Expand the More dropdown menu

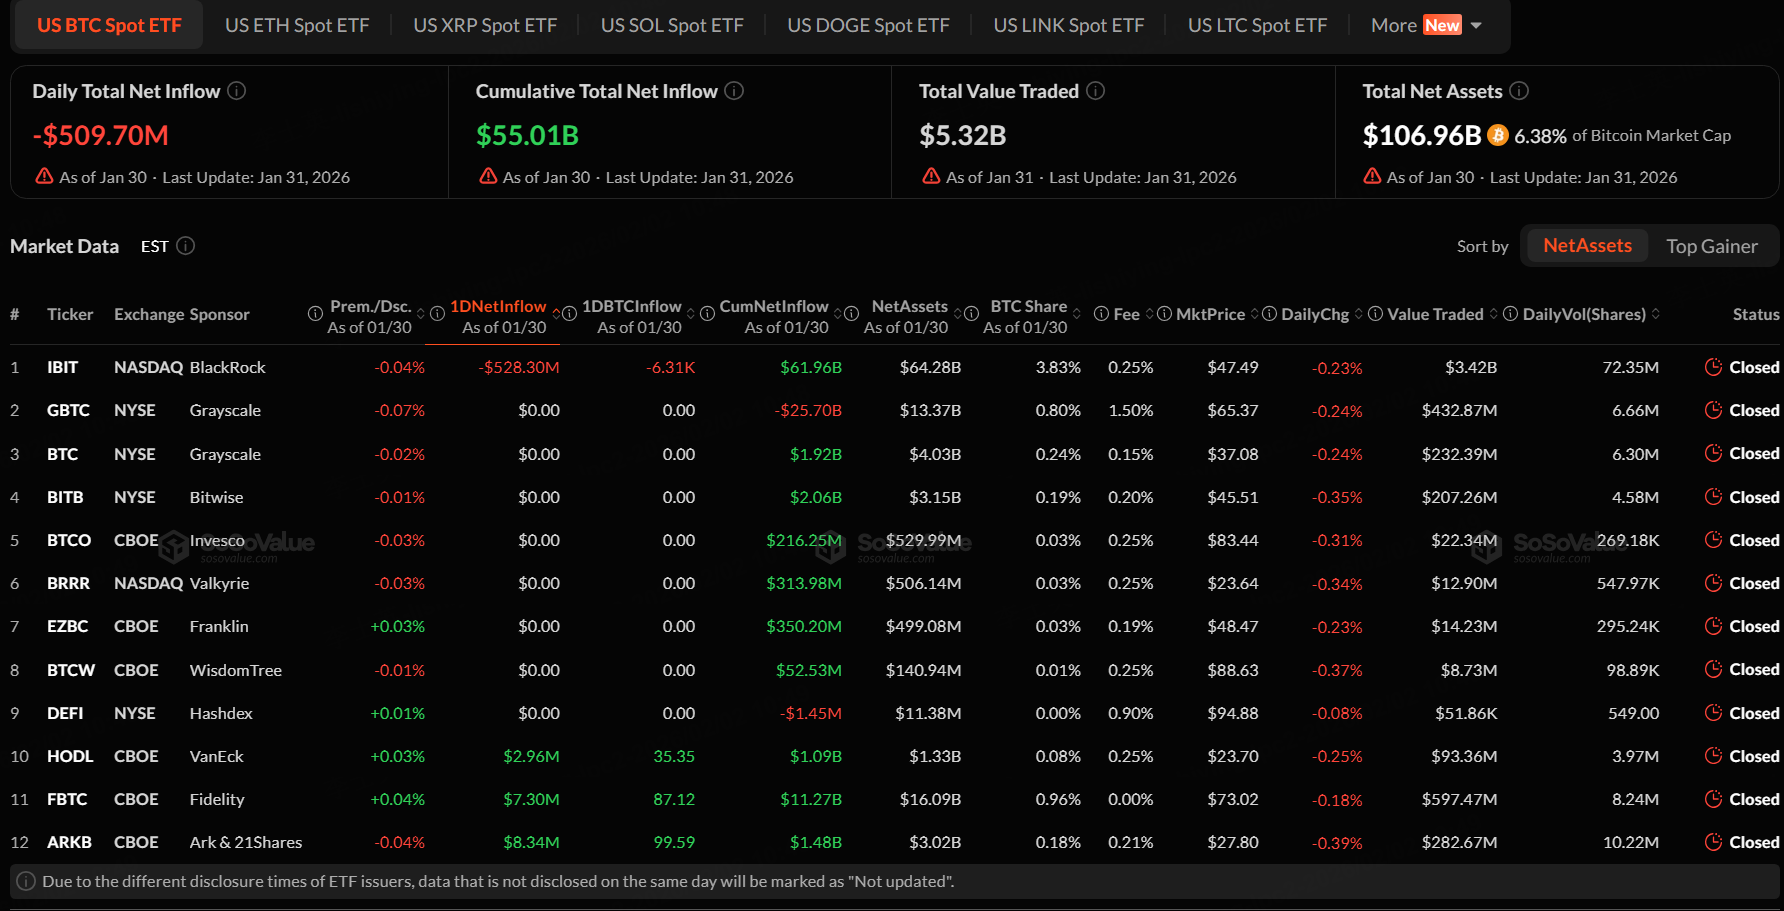point(1425,26)
